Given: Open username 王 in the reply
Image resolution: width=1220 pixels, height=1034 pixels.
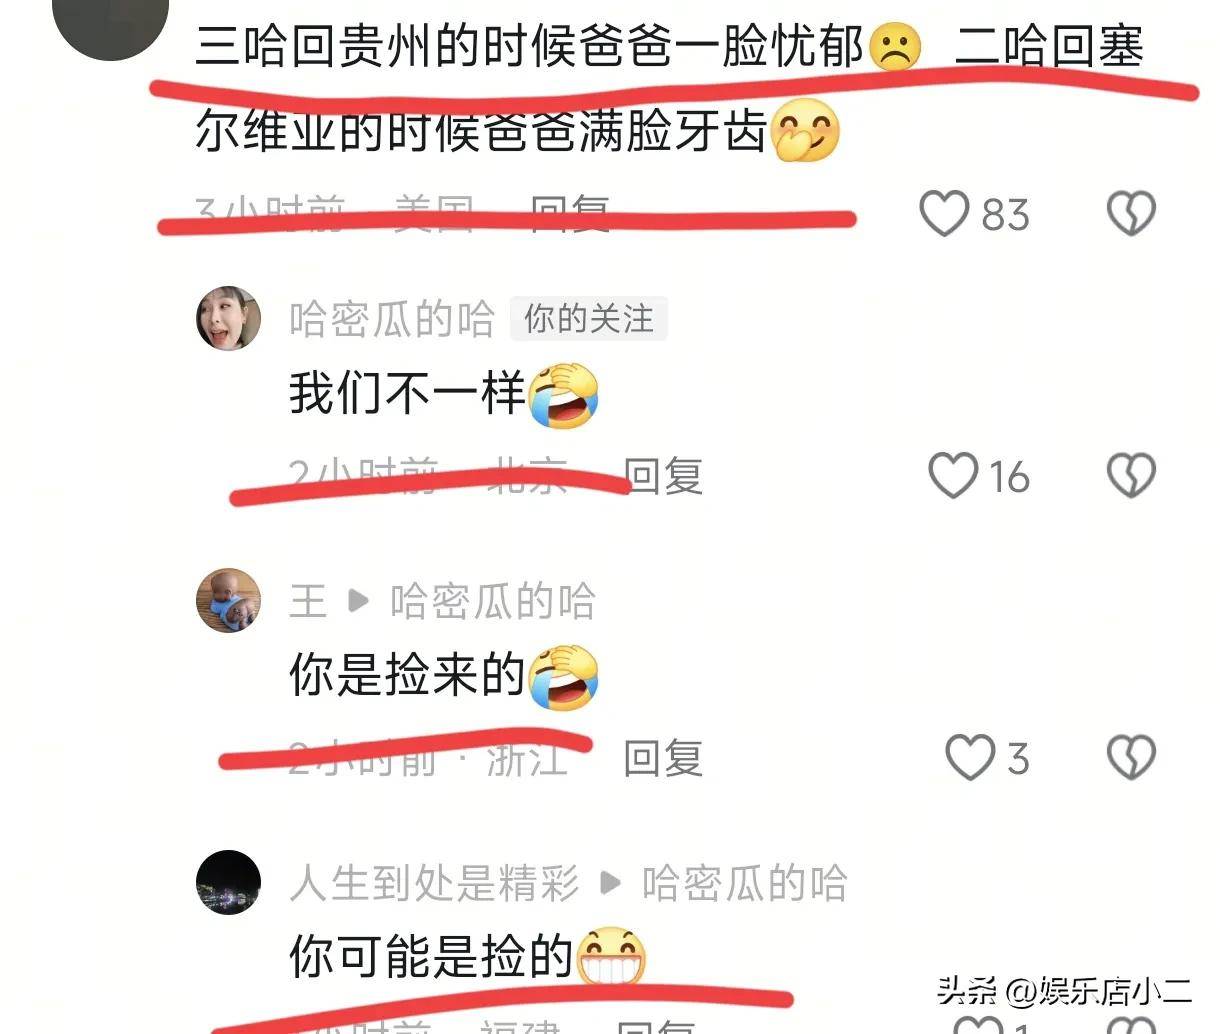Looking at the screenshot, I should [308, 601].
